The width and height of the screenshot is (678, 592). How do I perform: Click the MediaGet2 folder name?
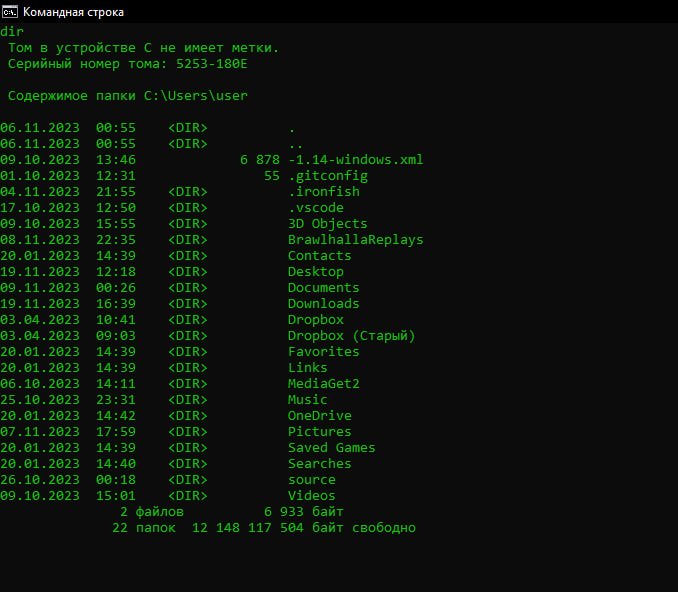click(323, 384)
